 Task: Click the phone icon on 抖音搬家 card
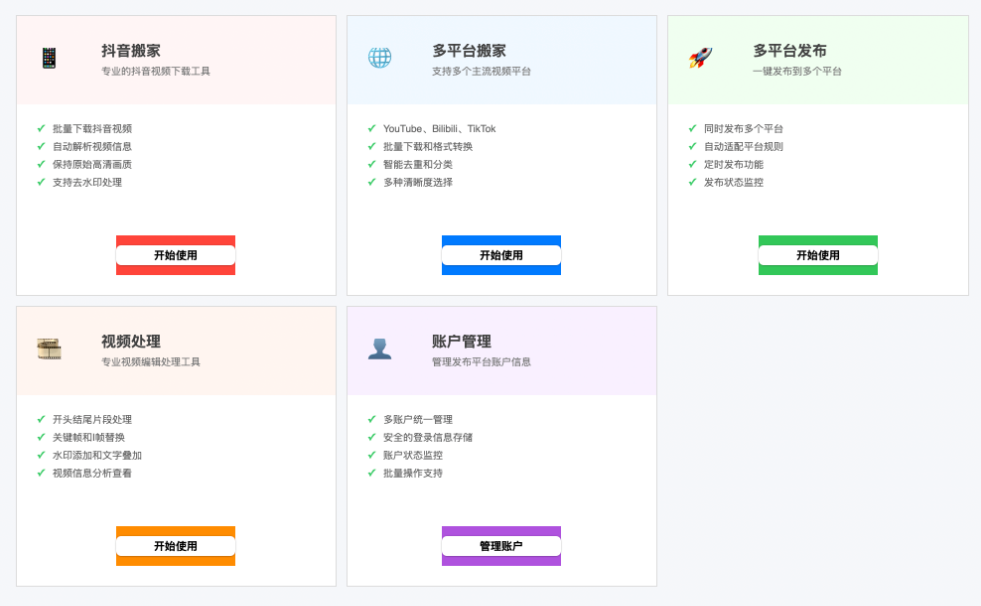49,58
